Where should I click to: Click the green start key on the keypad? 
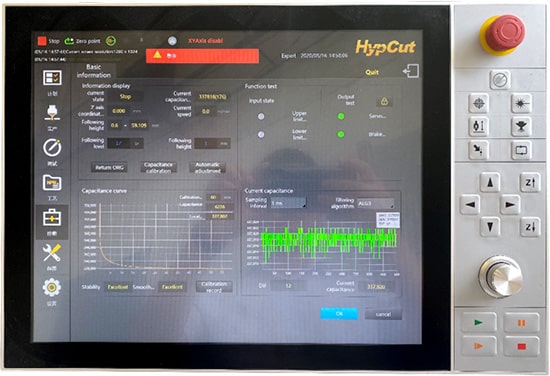478,322
